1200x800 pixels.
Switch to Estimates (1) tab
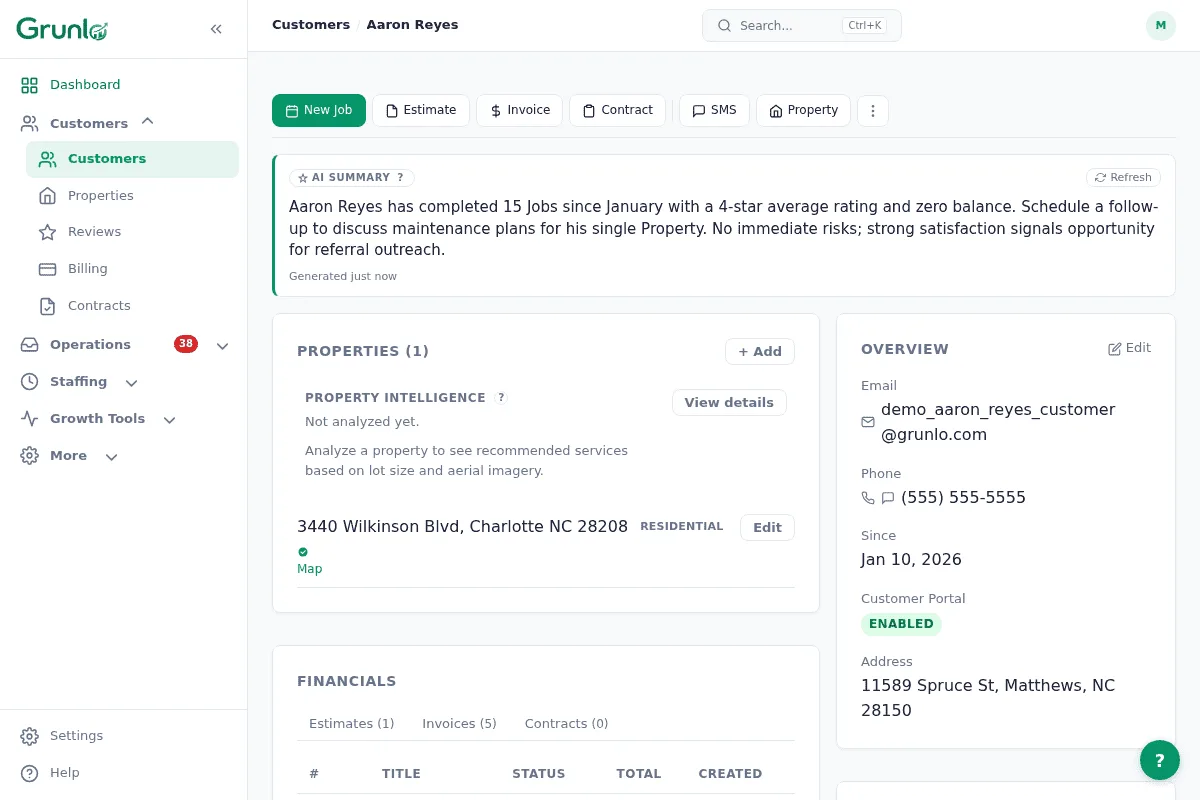[x=351, y=723]
